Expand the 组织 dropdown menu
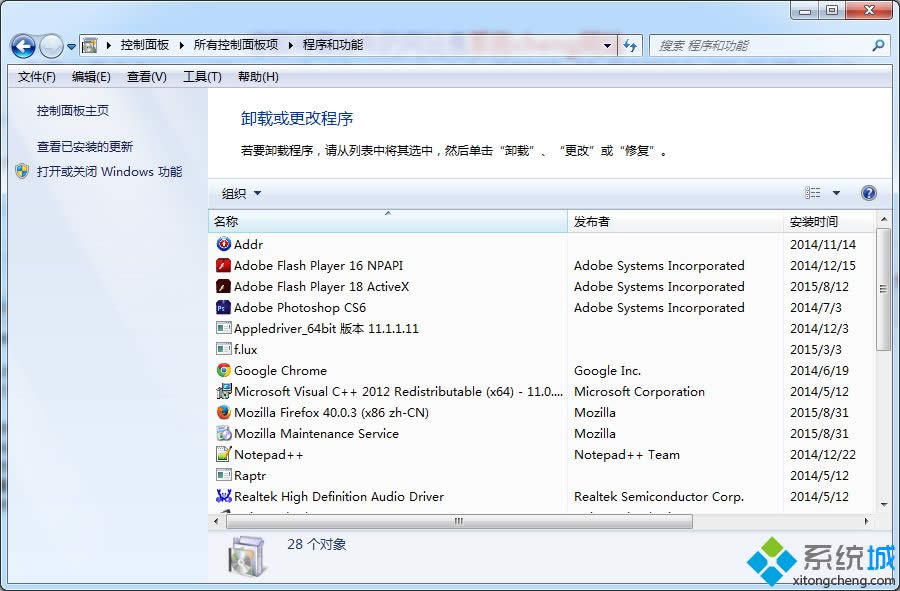Screen dimensions: 900x591 click(241, 194)
